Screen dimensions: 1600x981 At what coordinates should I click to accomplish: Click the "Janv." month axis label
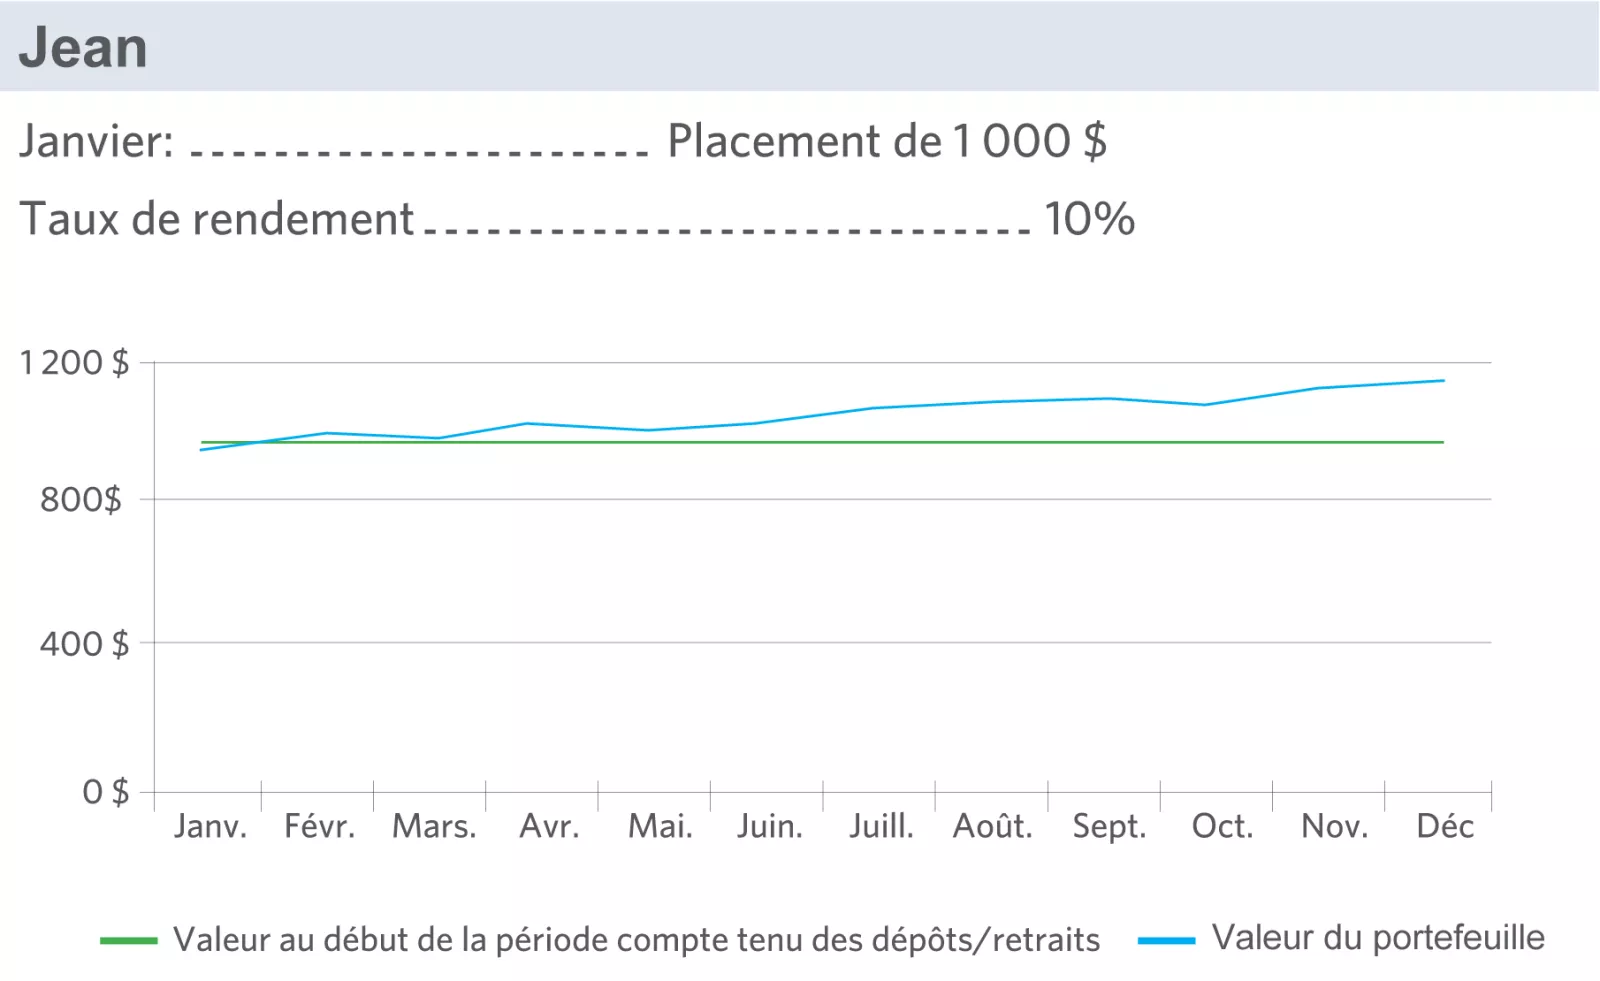210,826
